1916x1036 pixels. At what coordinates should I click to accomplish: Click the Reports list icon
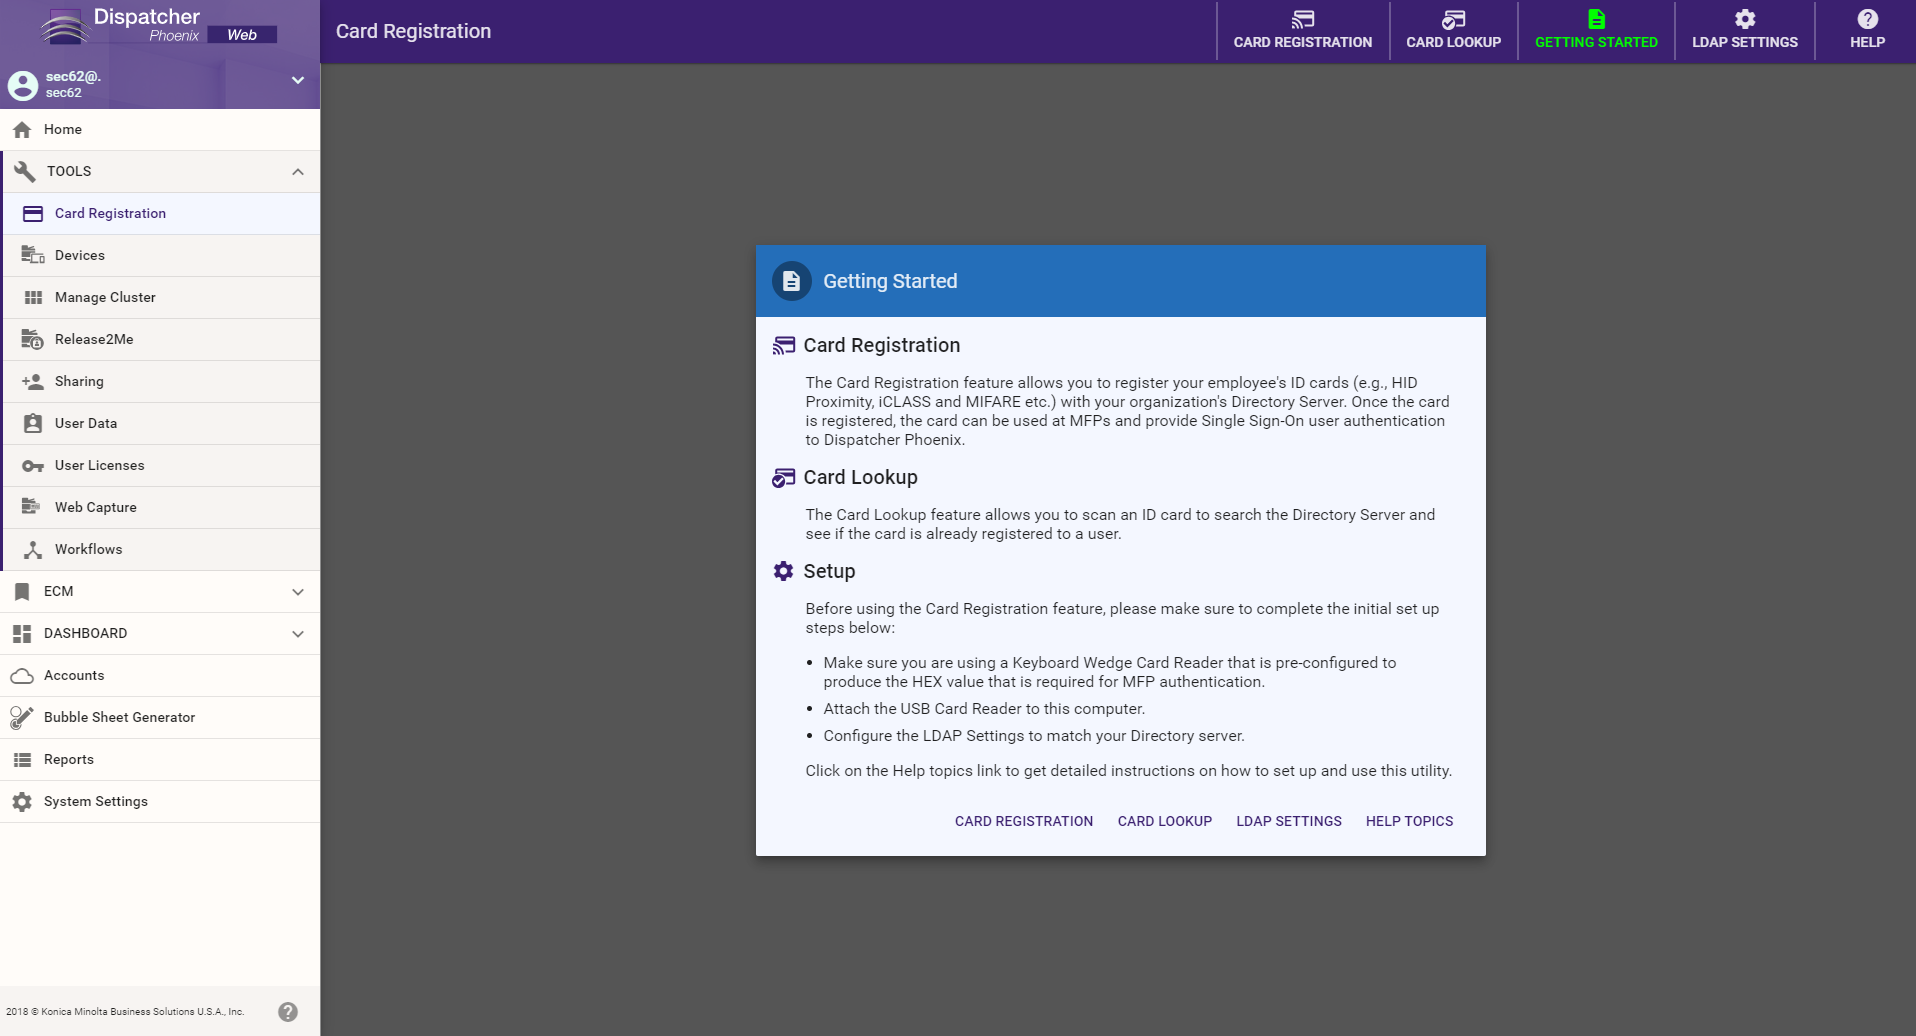[x=22, y=760]
